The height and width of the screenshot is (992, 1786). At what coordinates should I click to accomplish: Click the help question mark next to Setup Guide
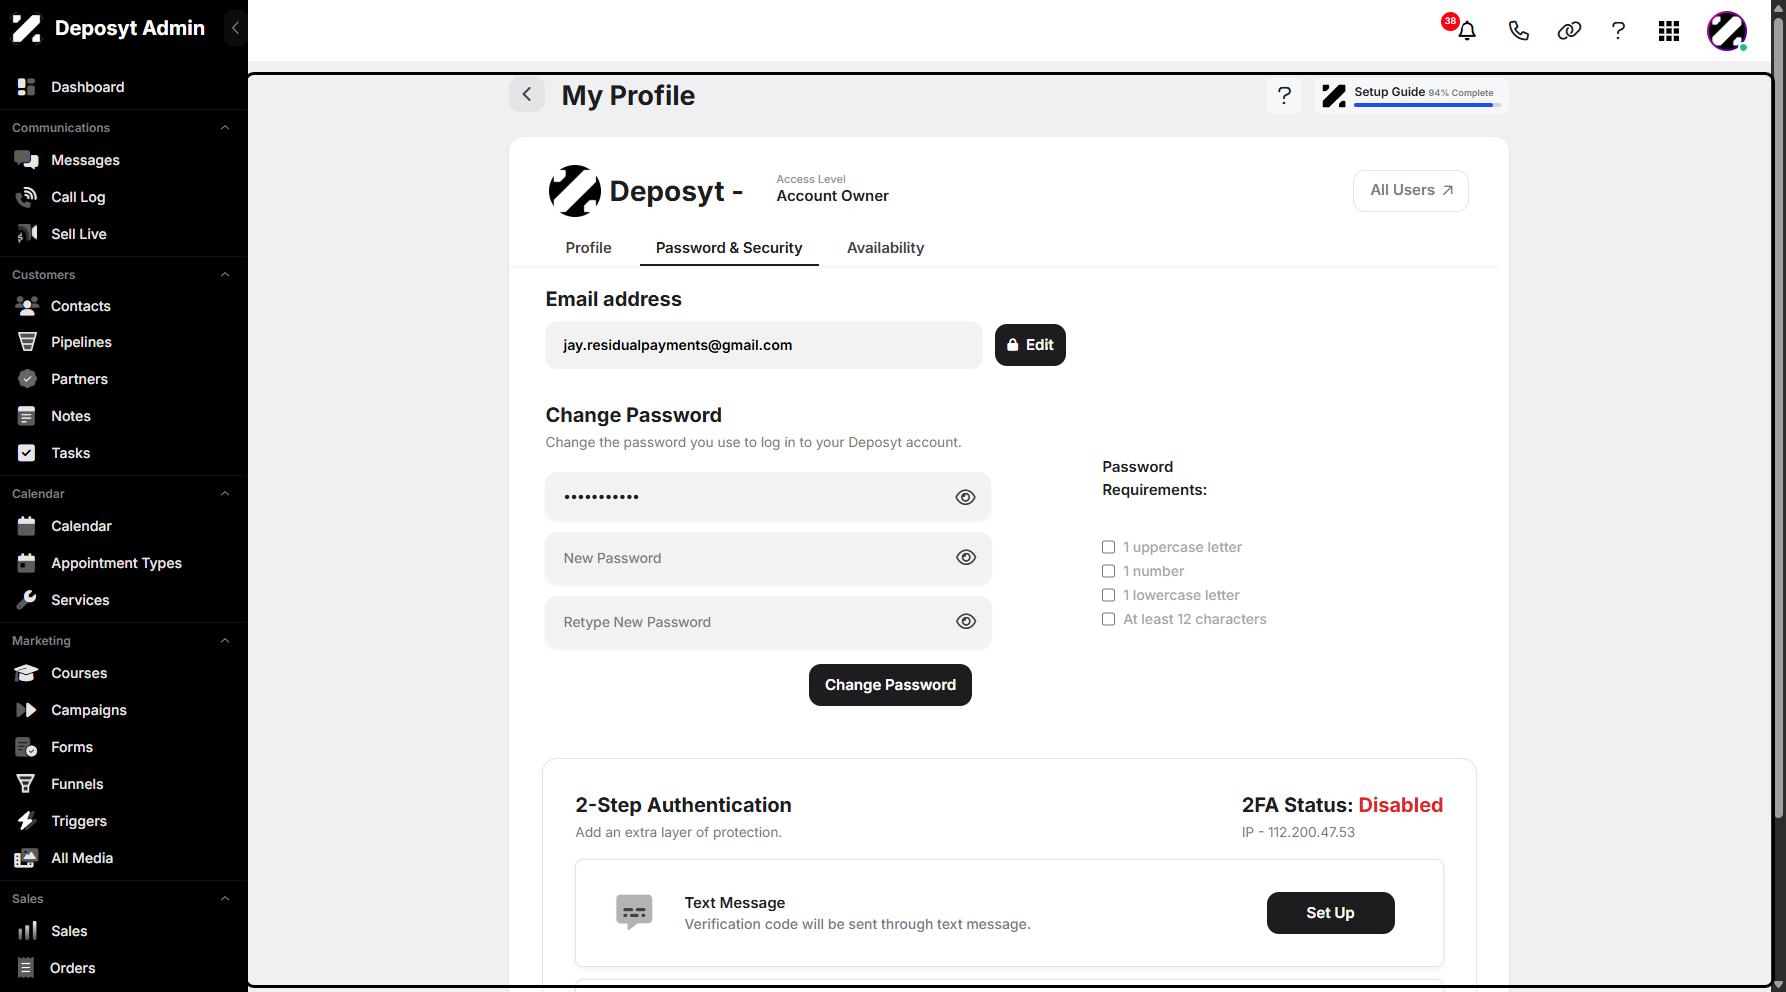click(x=1284, y=96)
